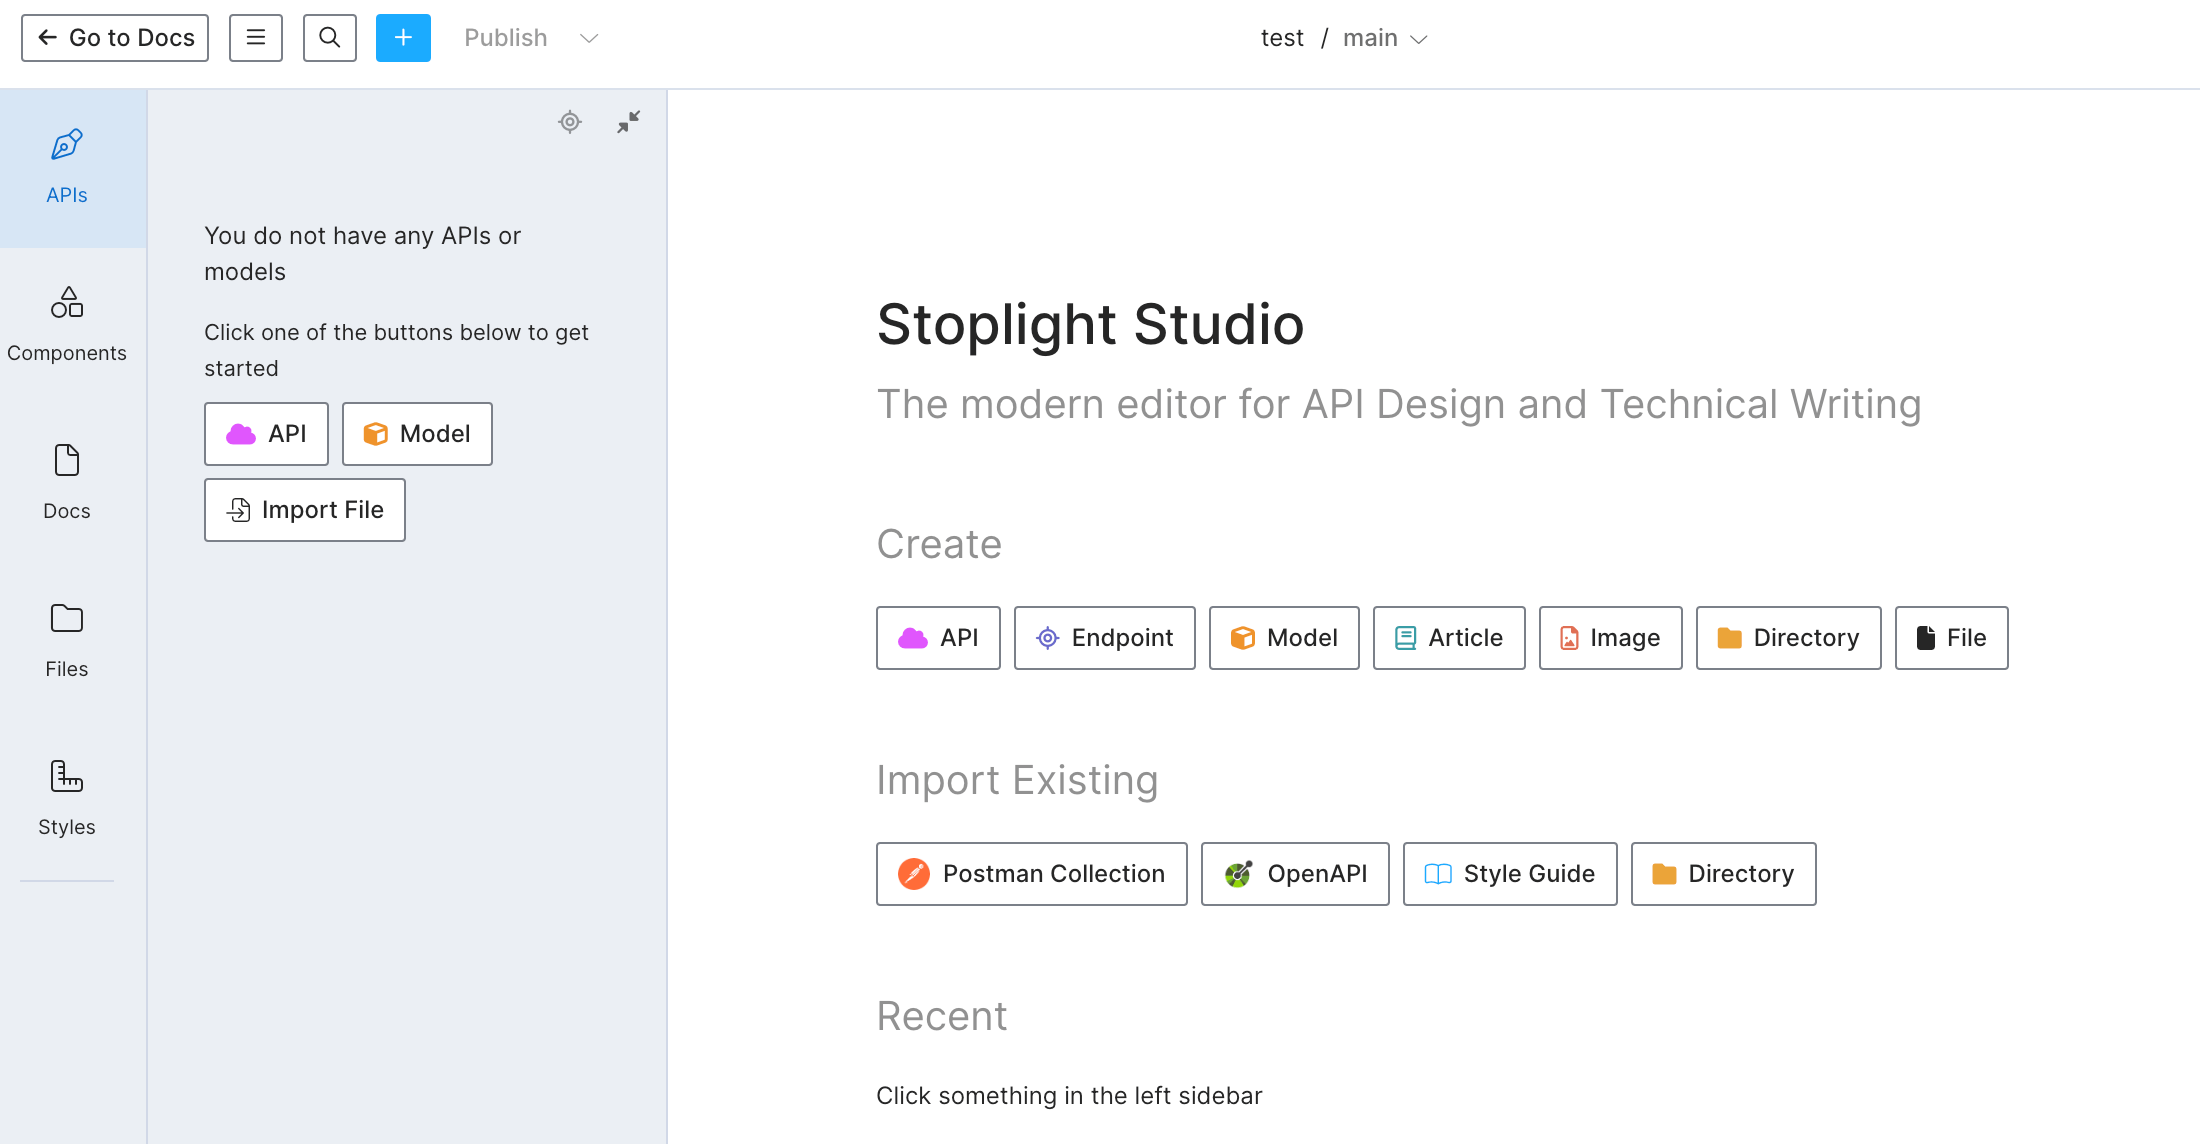Click the blue plus create button
The image size is (2200, 1144).
point(403,38)
